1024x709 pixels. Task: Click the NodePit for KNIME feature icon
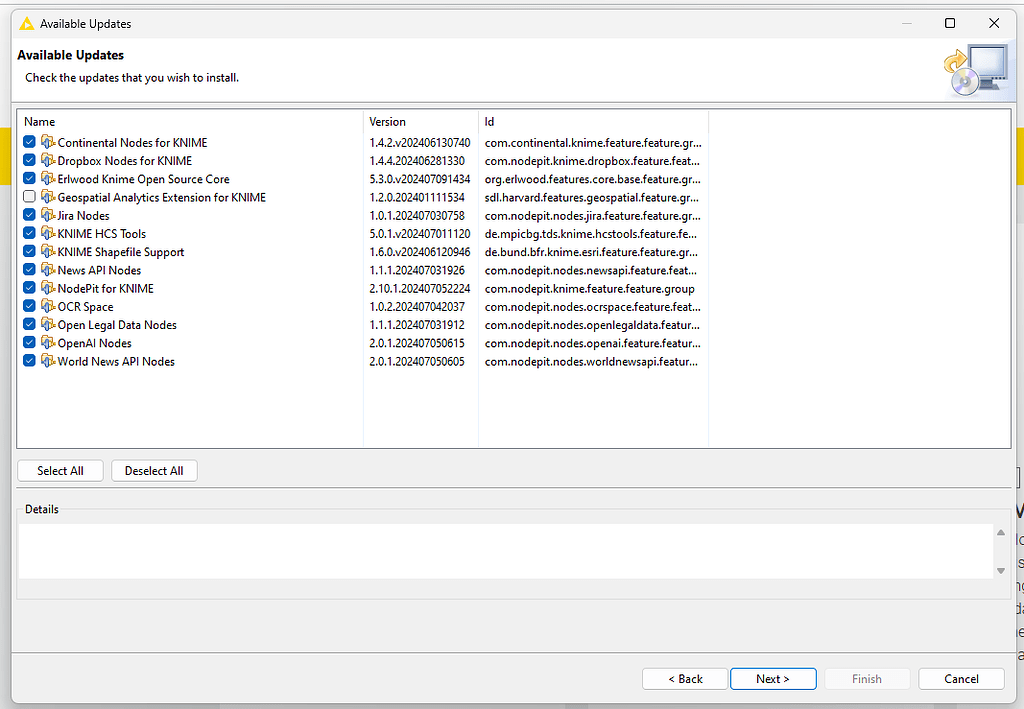point(48,288)
